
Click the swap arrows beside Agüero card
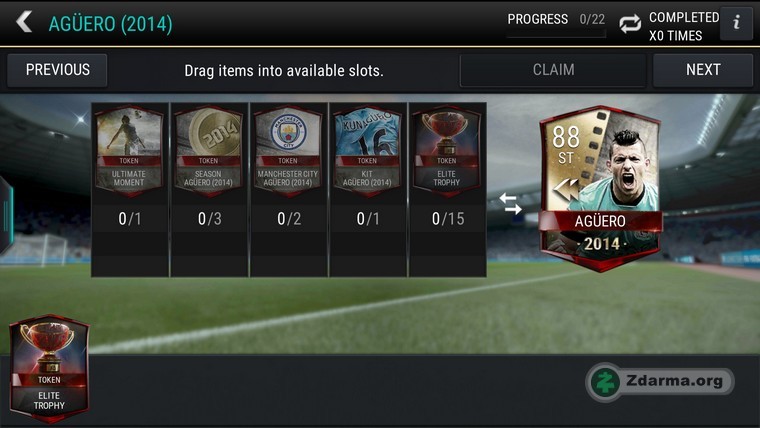511,204
